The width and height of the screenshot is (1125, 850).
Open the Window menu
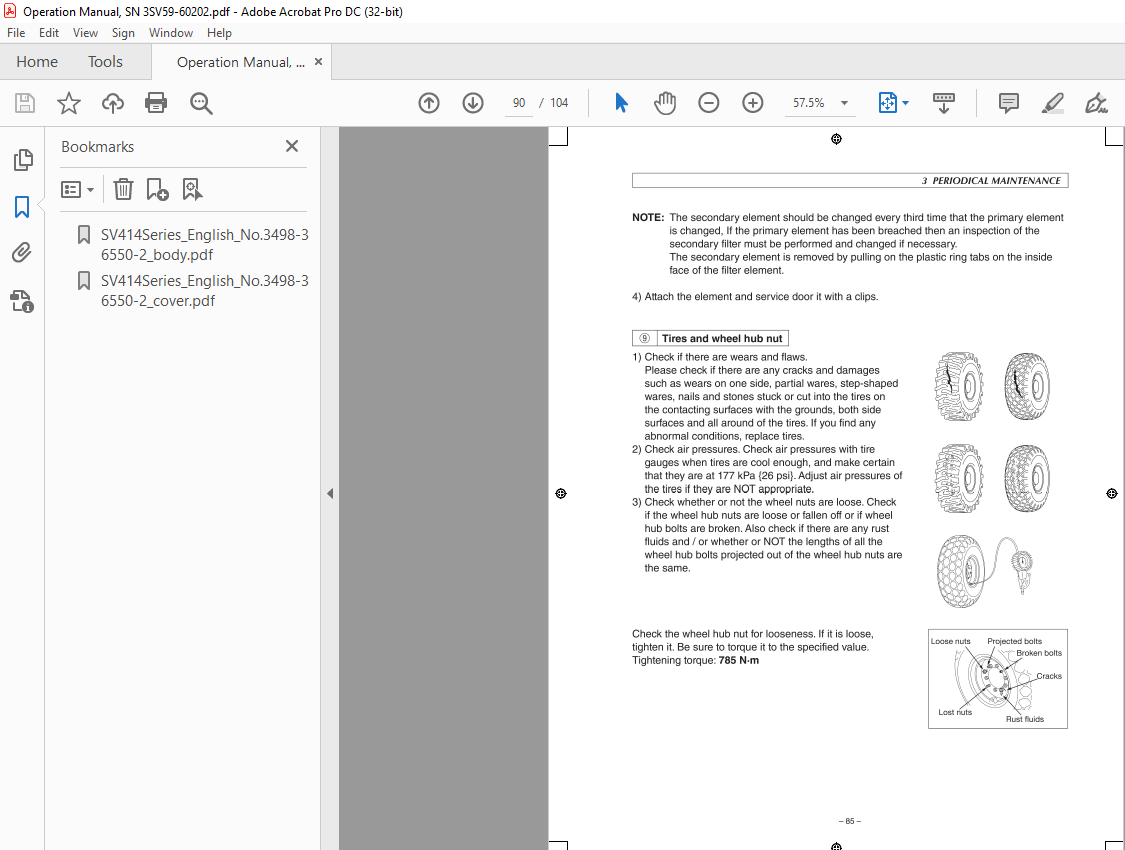171,33
